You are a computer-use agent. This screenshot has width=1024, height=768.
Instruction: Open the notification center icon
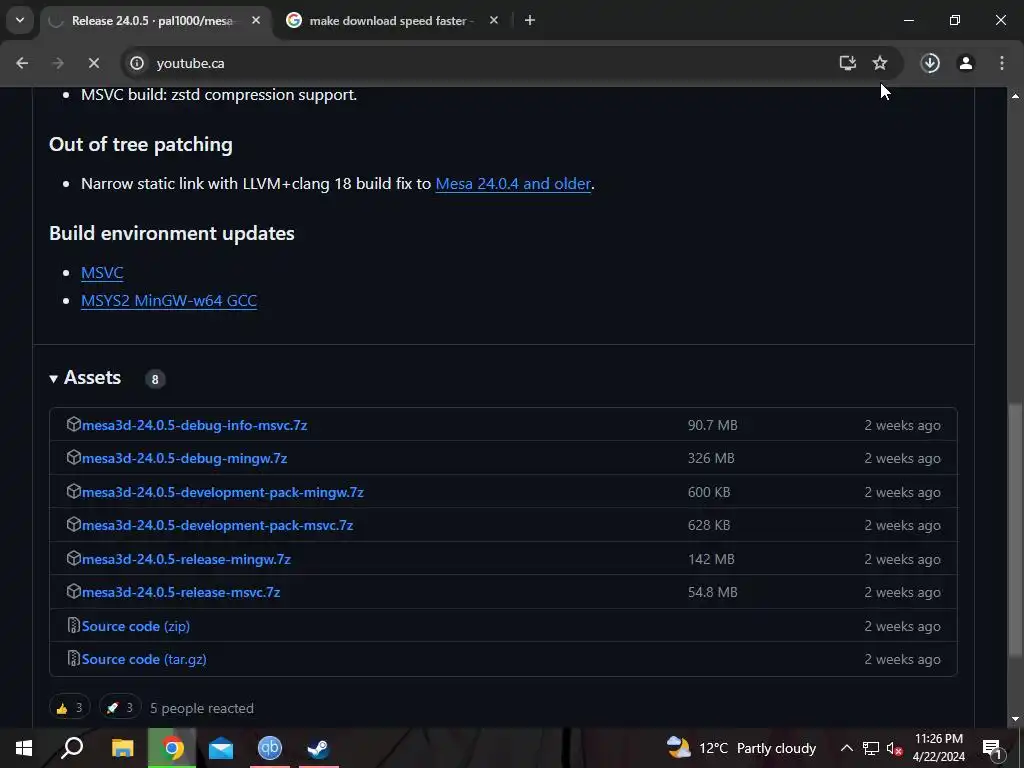(x=992, y=748)
